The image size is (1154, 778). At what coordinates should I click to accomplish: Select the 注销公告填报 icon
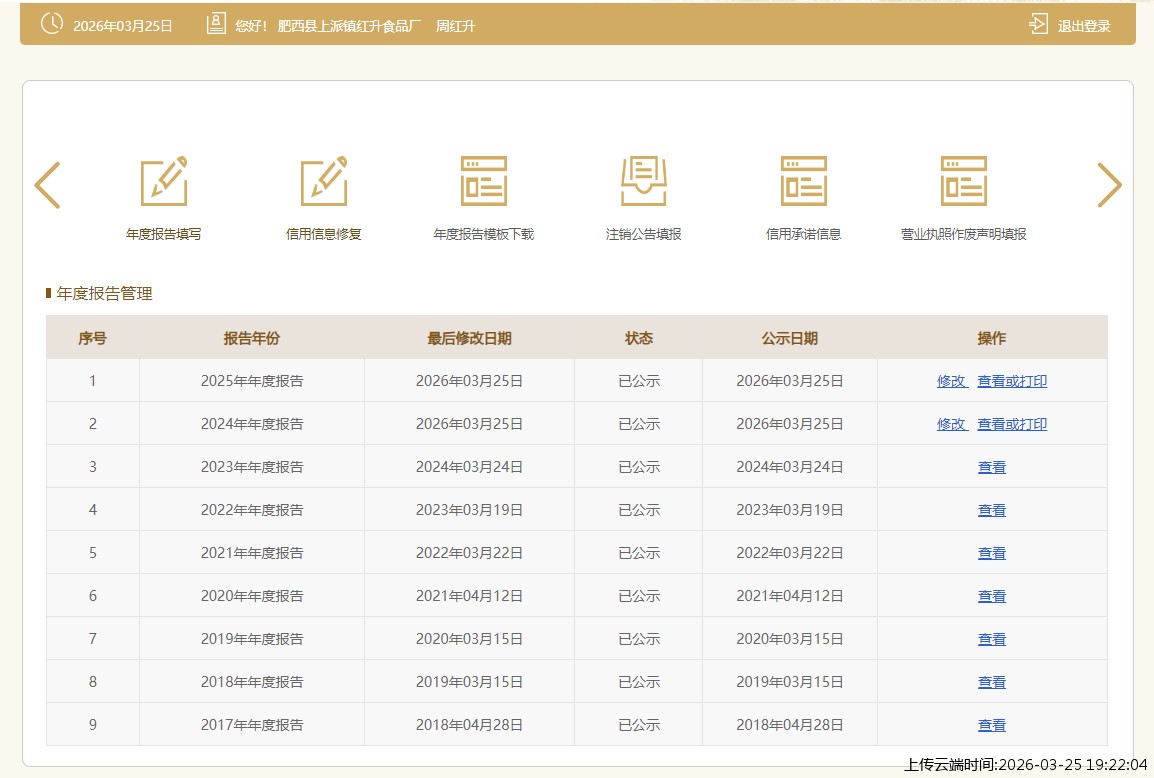point(644,182)
